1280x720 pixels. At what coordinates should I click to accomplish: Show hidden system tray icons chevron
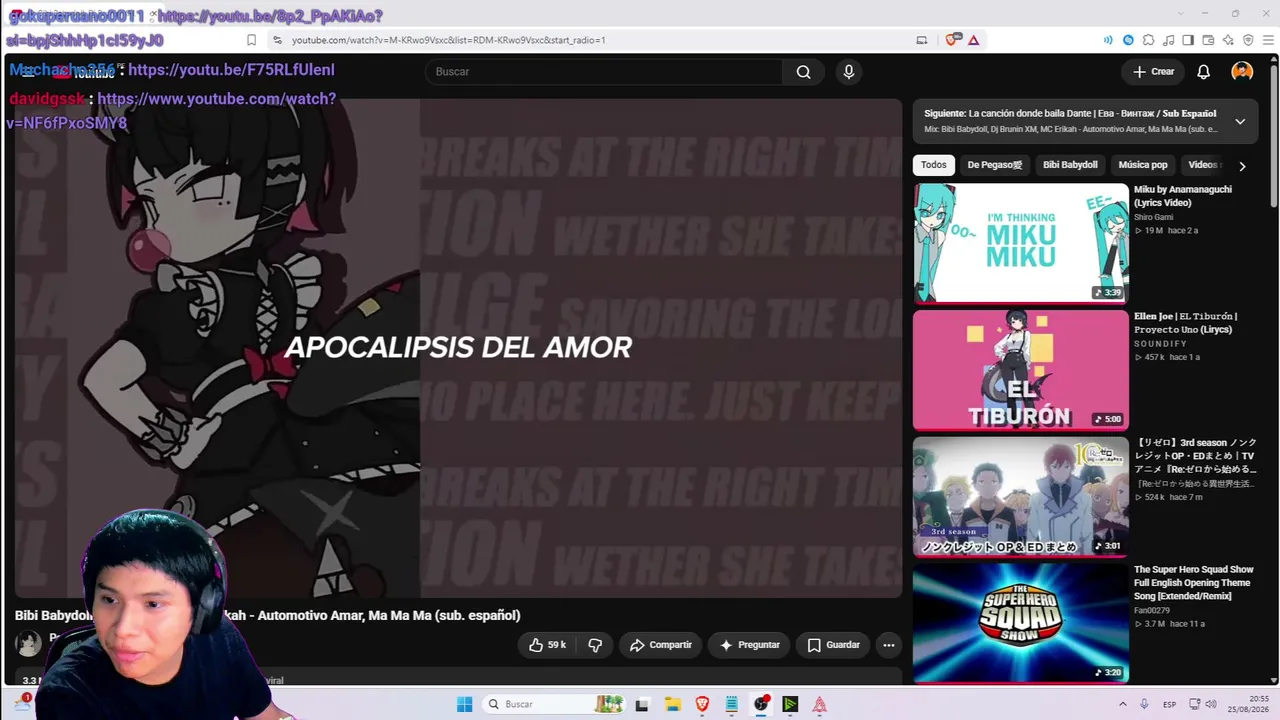(1122, 704)
